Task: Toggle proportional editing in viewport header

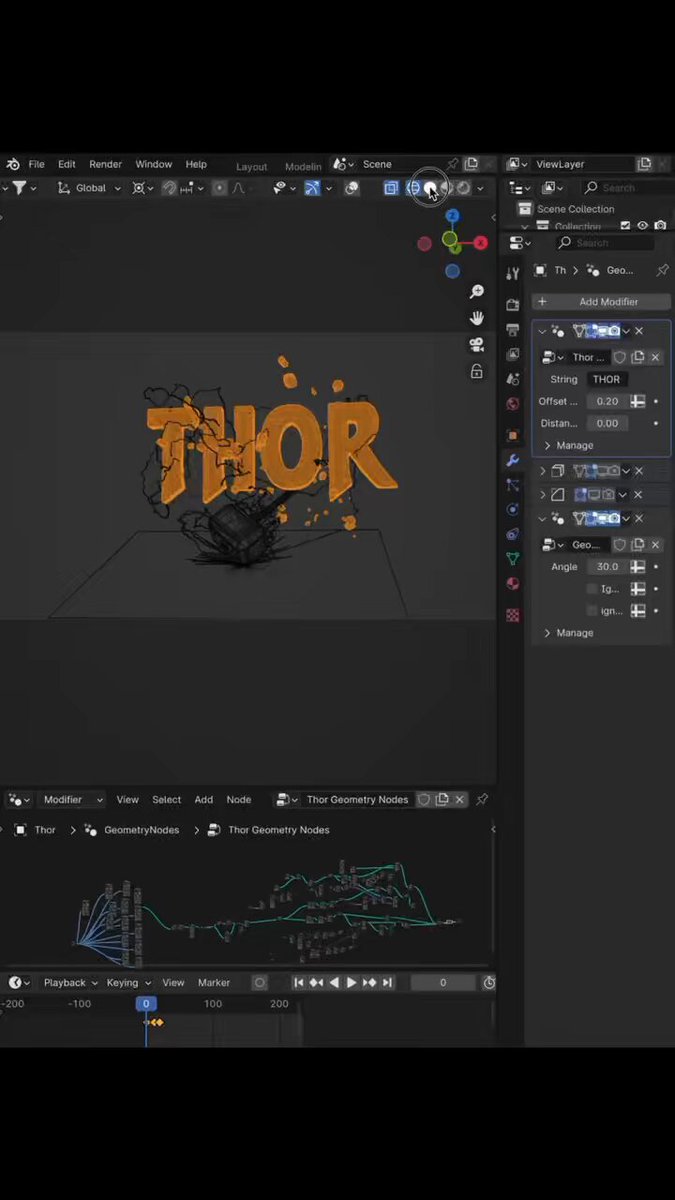Action: point(219,188)
